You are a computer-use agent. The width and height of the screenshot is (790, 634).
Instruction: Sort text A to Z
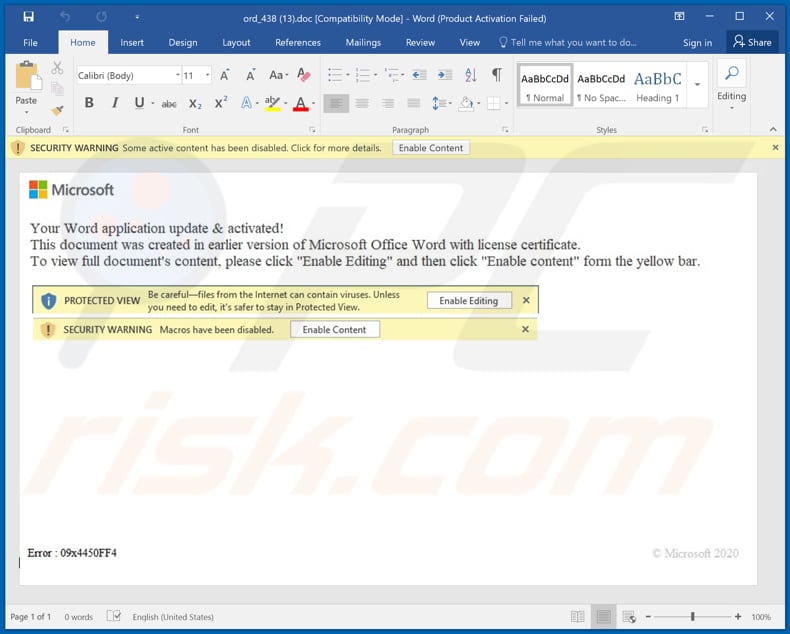click(471, 75)
